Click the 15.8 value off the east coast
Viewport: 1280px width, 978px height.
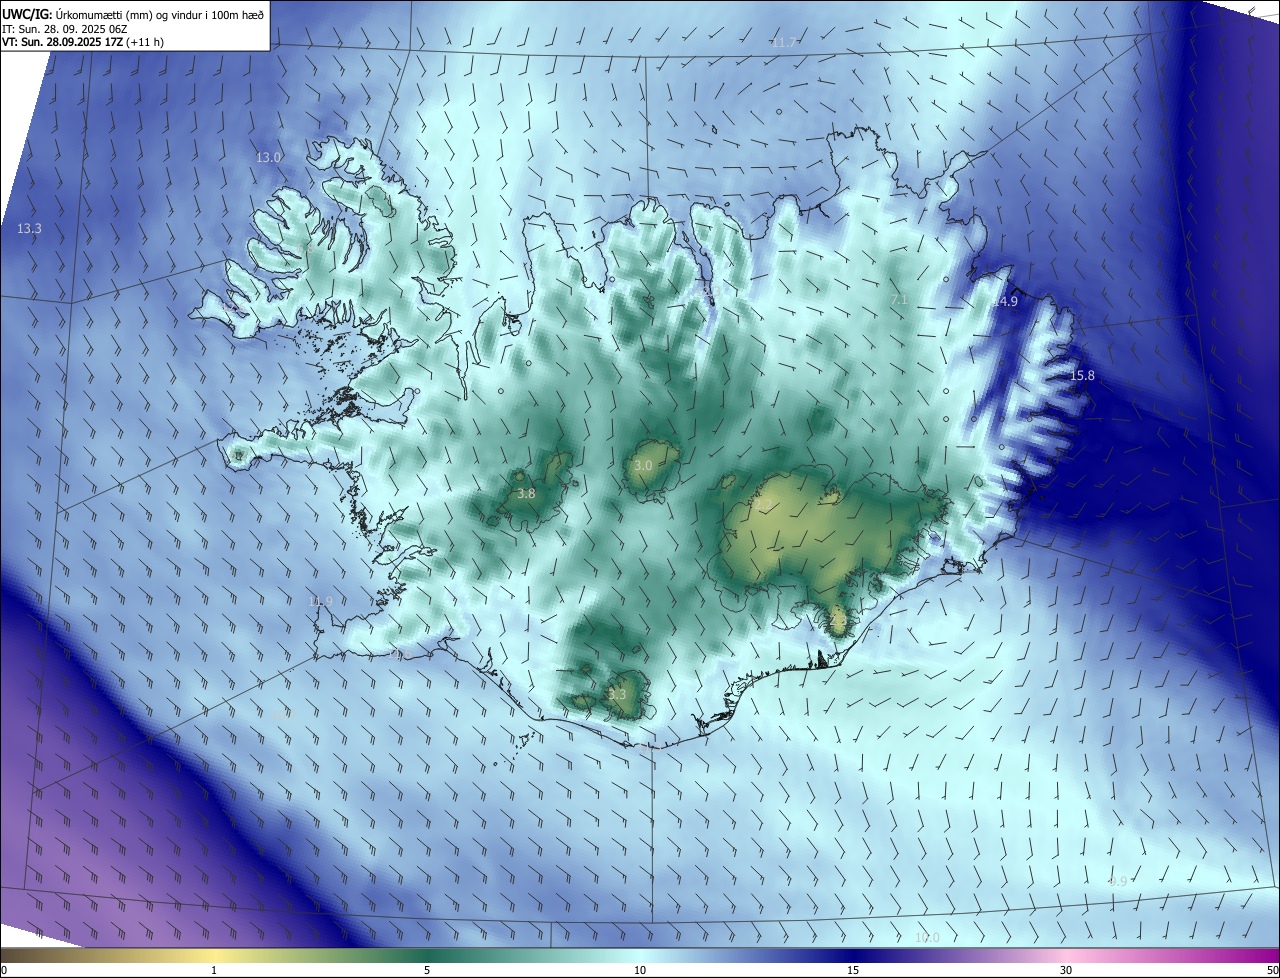1082,376
